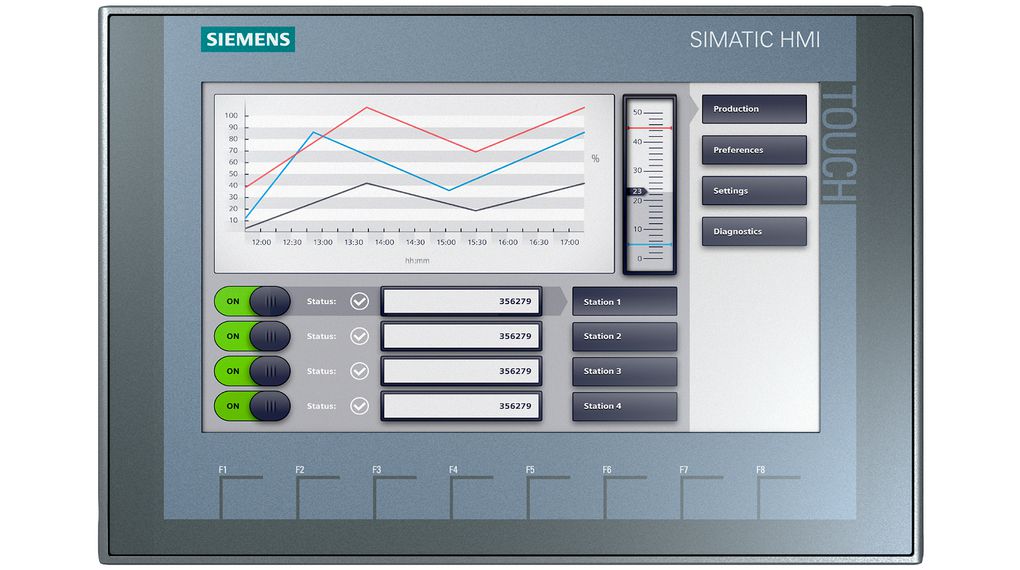Click the 14:00 label on the time axis
This screenshot has height=570, width=1020.
click(x=384, y=242)
